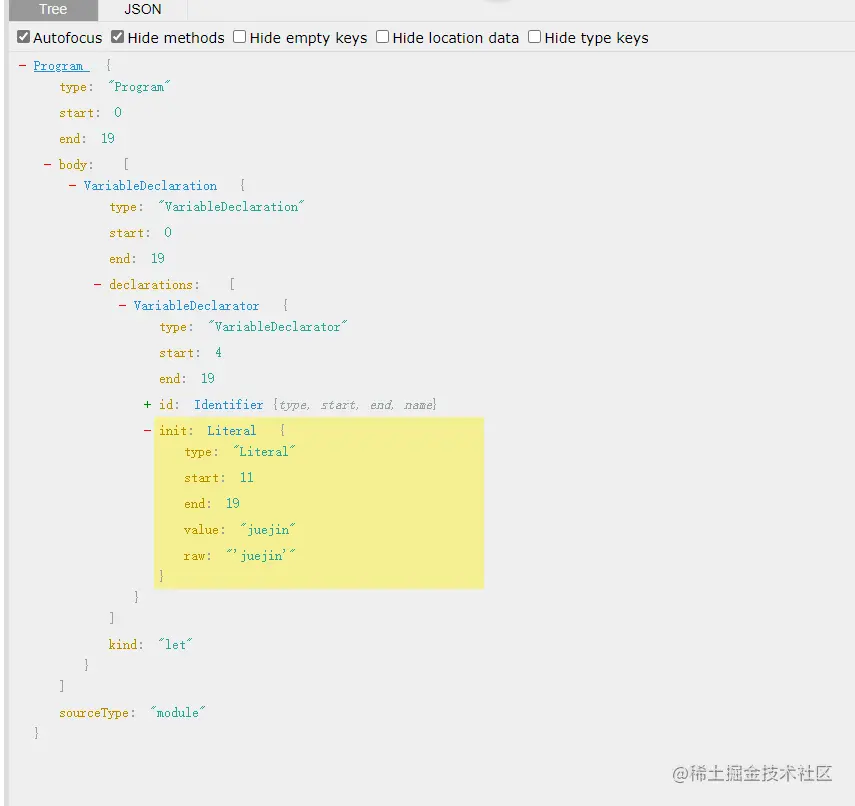This screenshot has width=855, height=806.
Task: Click the VariableDeclaration end value 19
Action: [158, 258]
